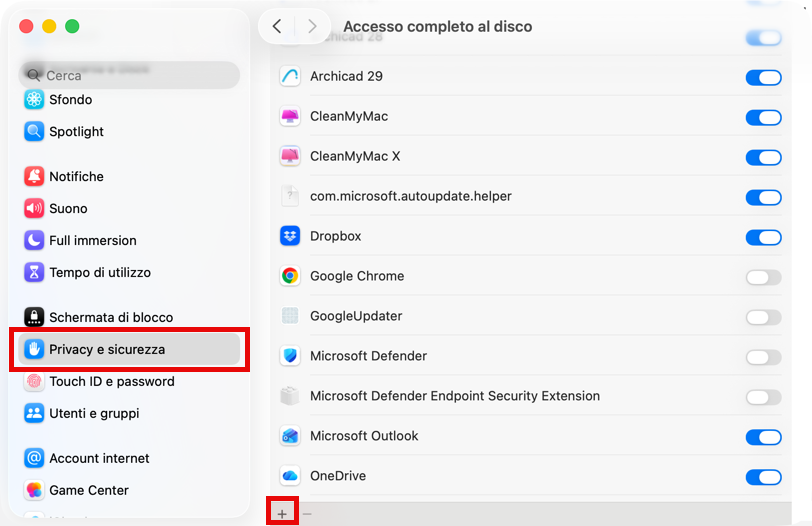The image size is (812, 526).
Task: Open Game Center icon in sidebar
Action: pyautogui.click(x=35, y=490)
